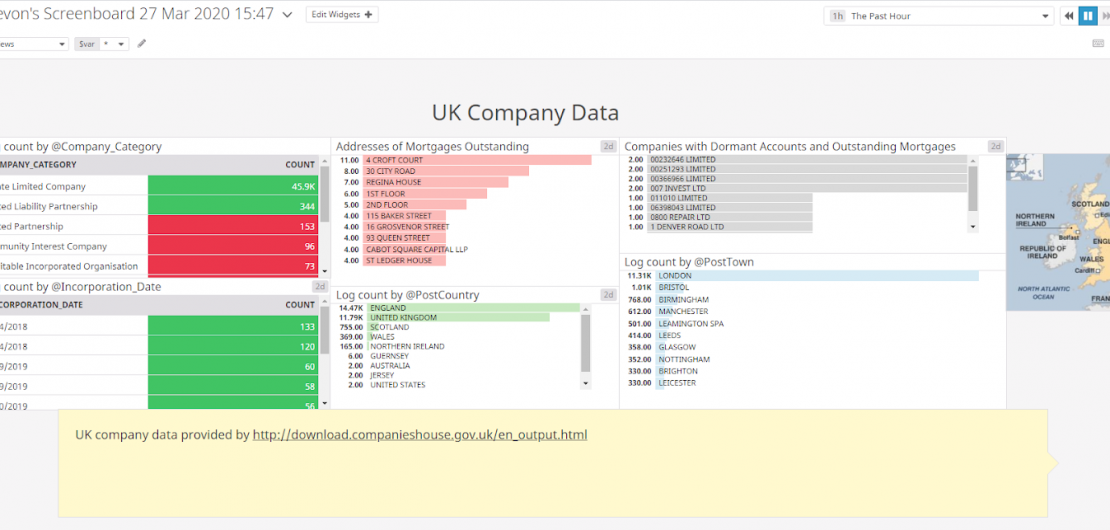Open the companieshouse.gov.uk download link
This screenshot has height=530, width=1110.
pos(420,434)
